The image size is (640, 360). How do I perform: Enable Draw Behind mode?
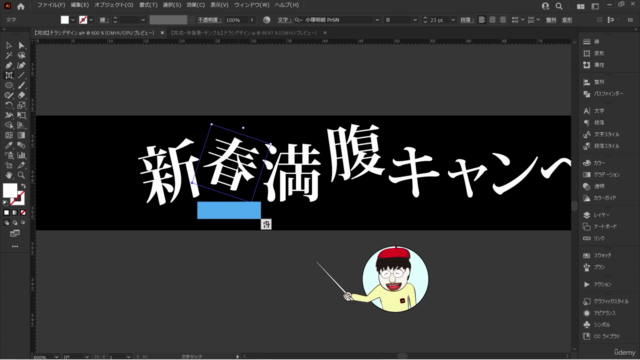pyautogui.click(x=15, y=223)
